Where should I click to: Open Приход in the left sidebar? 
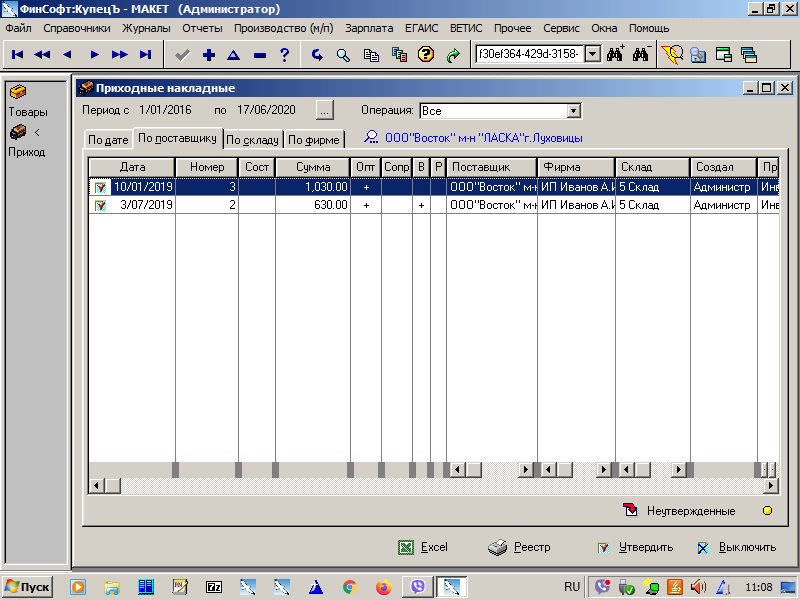click(x=26, y=142)
